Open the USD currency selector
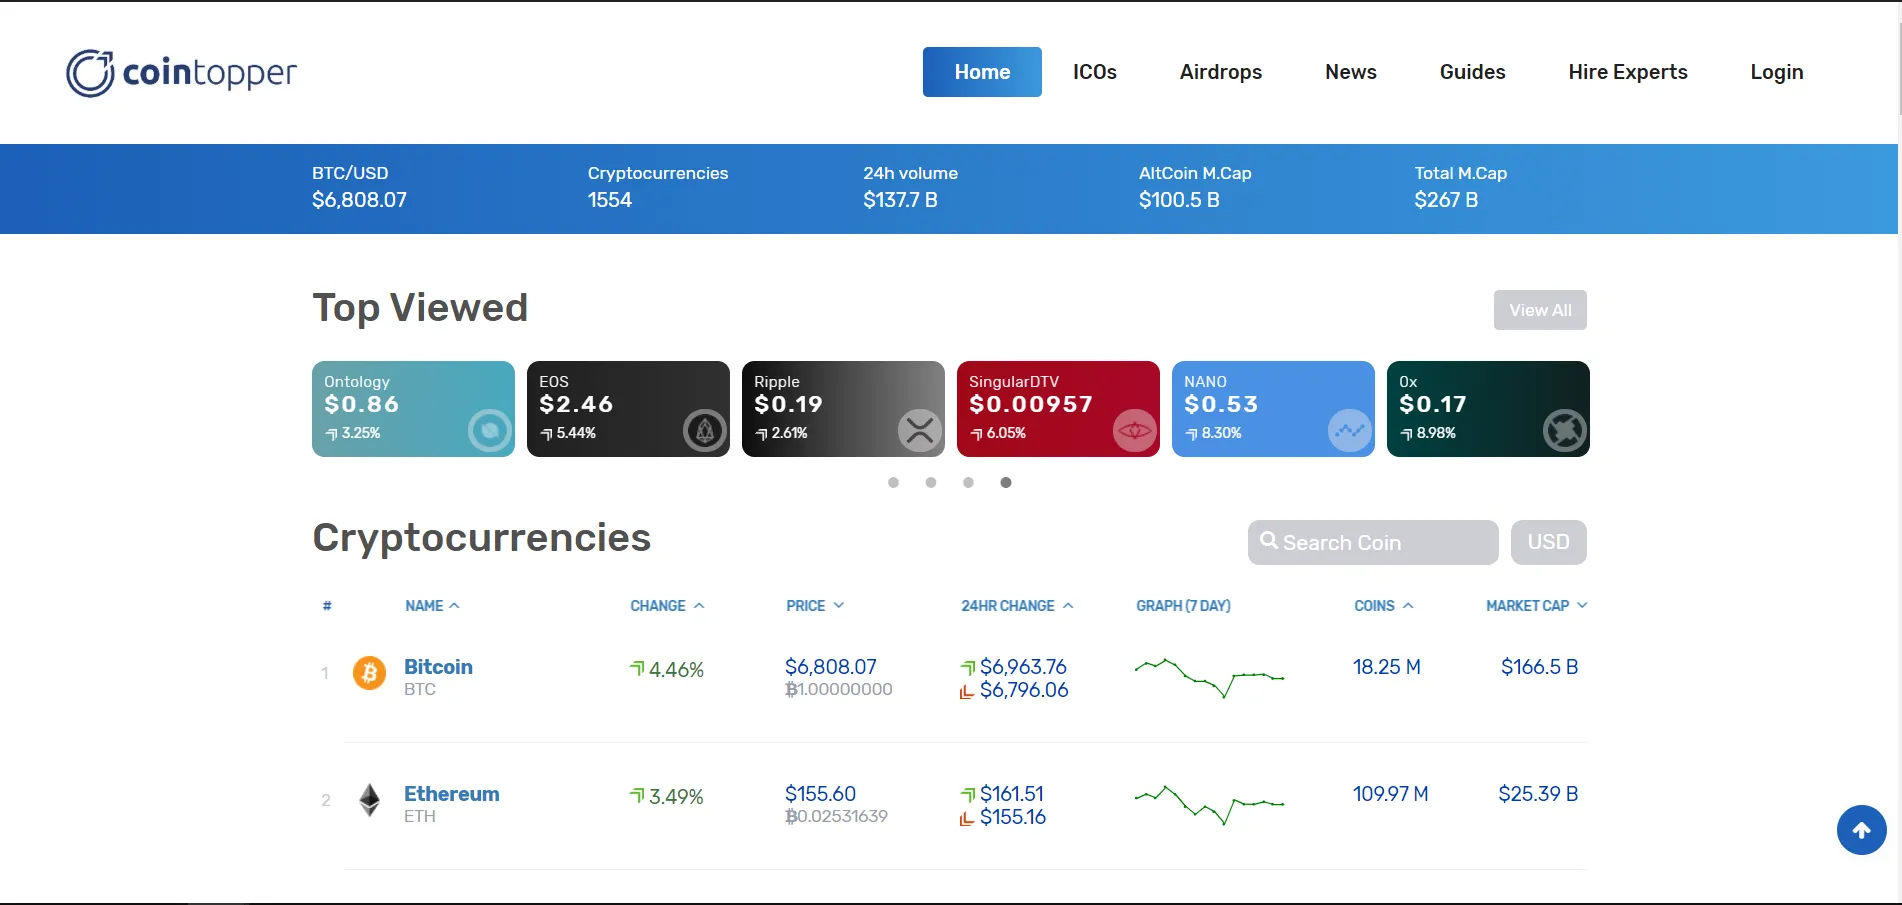This screenshot has width=1902, height=905. coord(1549,542)
